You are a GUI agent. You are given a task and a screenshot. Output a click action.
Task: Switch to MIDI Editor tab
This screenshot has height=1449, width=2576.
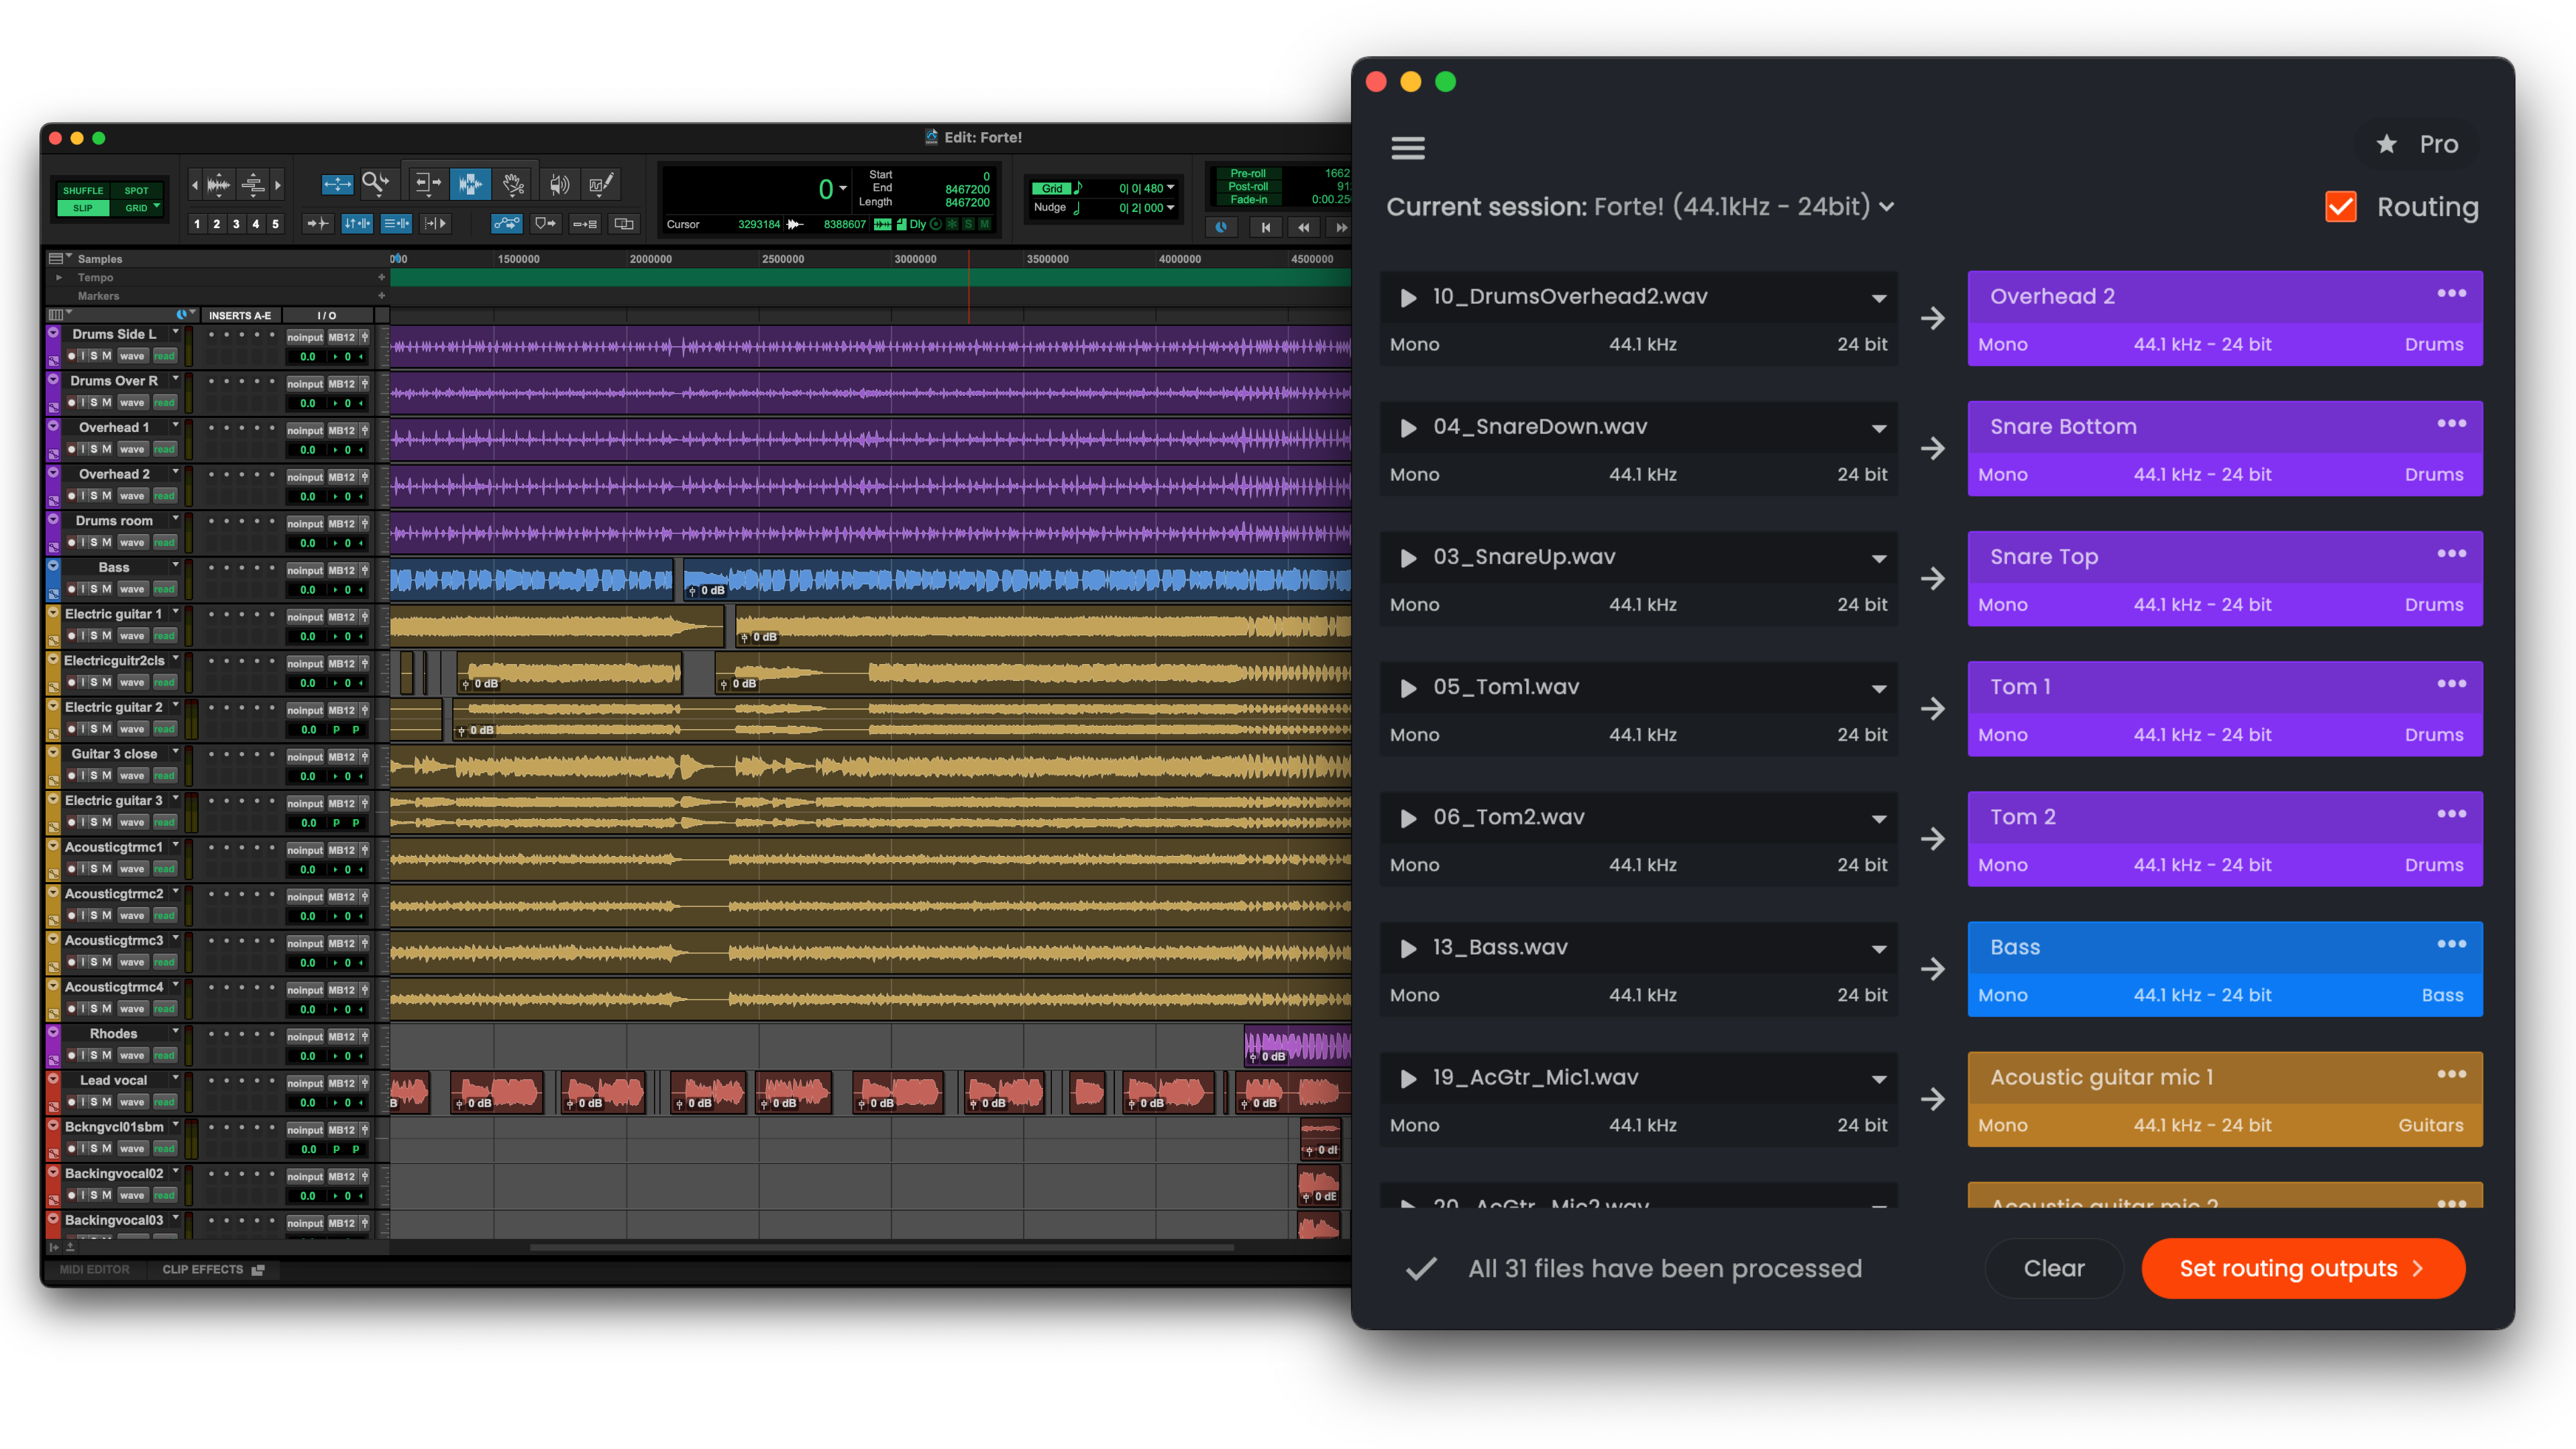pyautogui.click(x=94, y=1269)
